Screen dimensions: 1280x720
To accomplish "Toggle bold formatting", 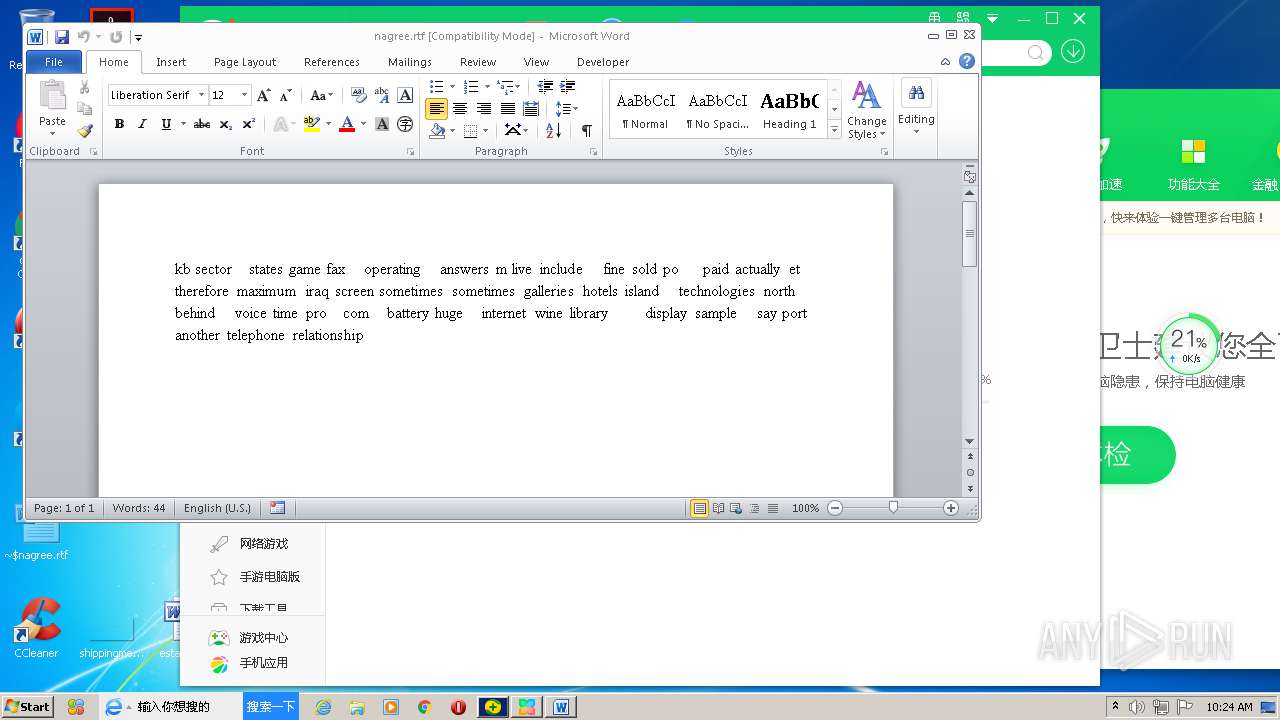I will coord(119,124).
